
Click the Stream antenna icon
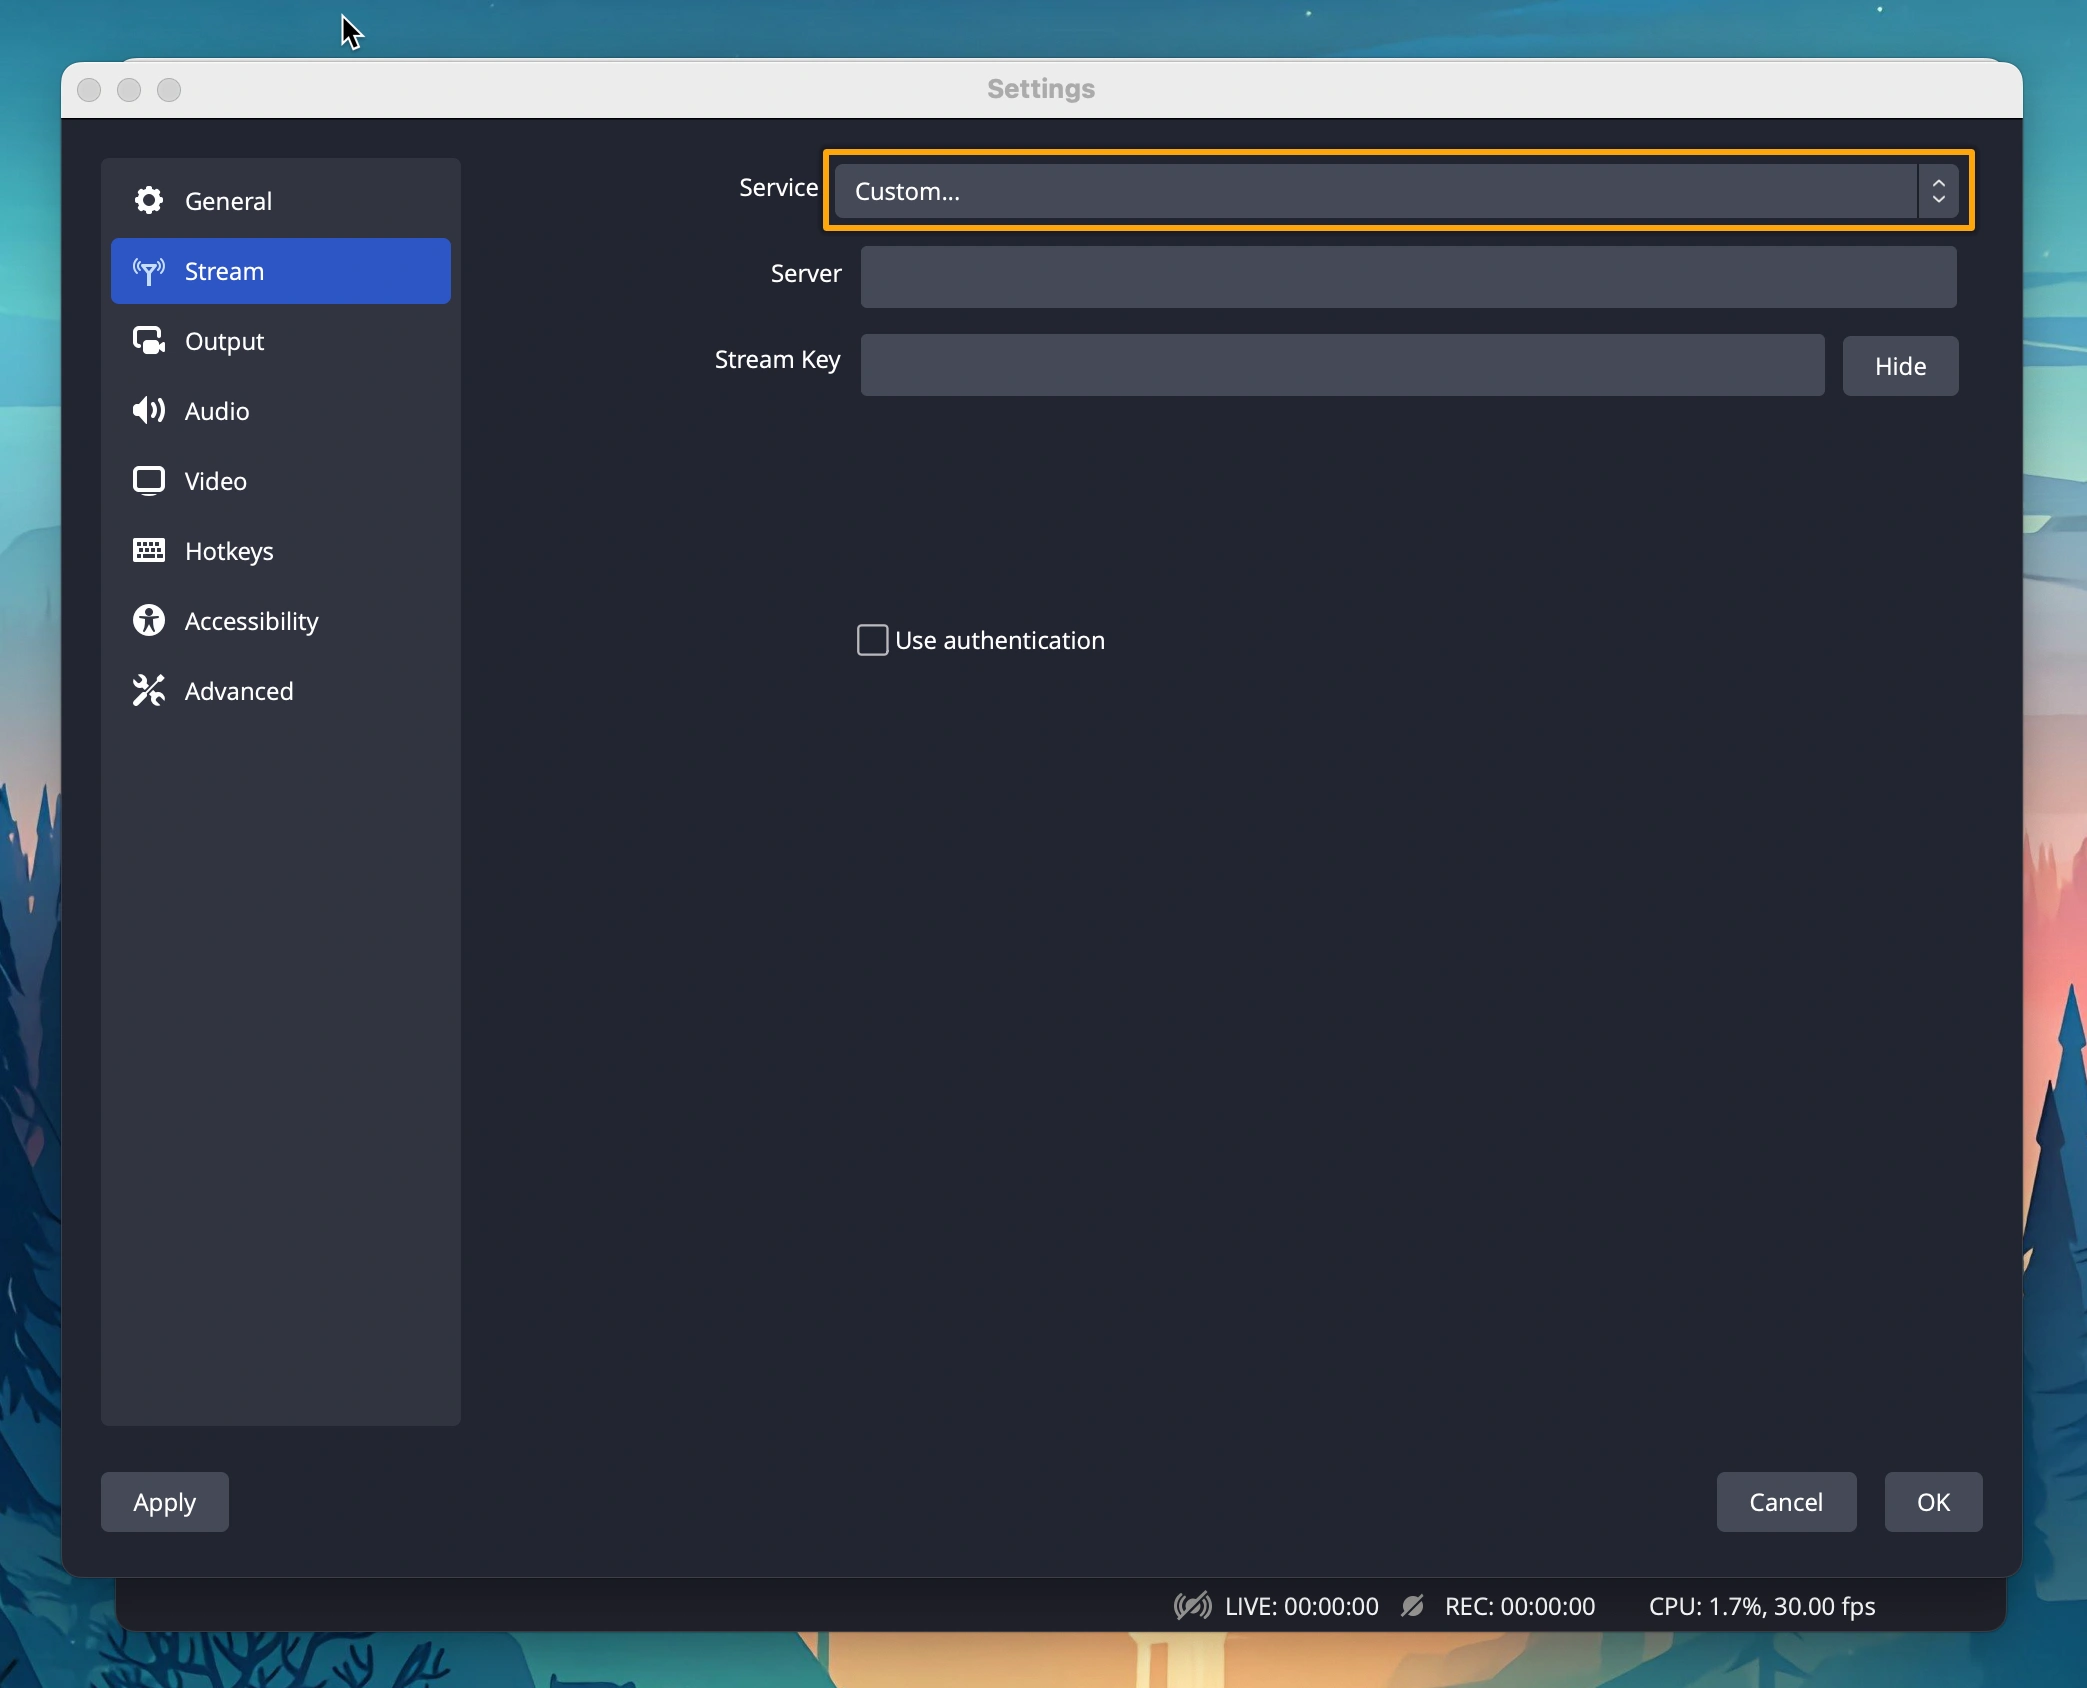(x=149, y=271)
